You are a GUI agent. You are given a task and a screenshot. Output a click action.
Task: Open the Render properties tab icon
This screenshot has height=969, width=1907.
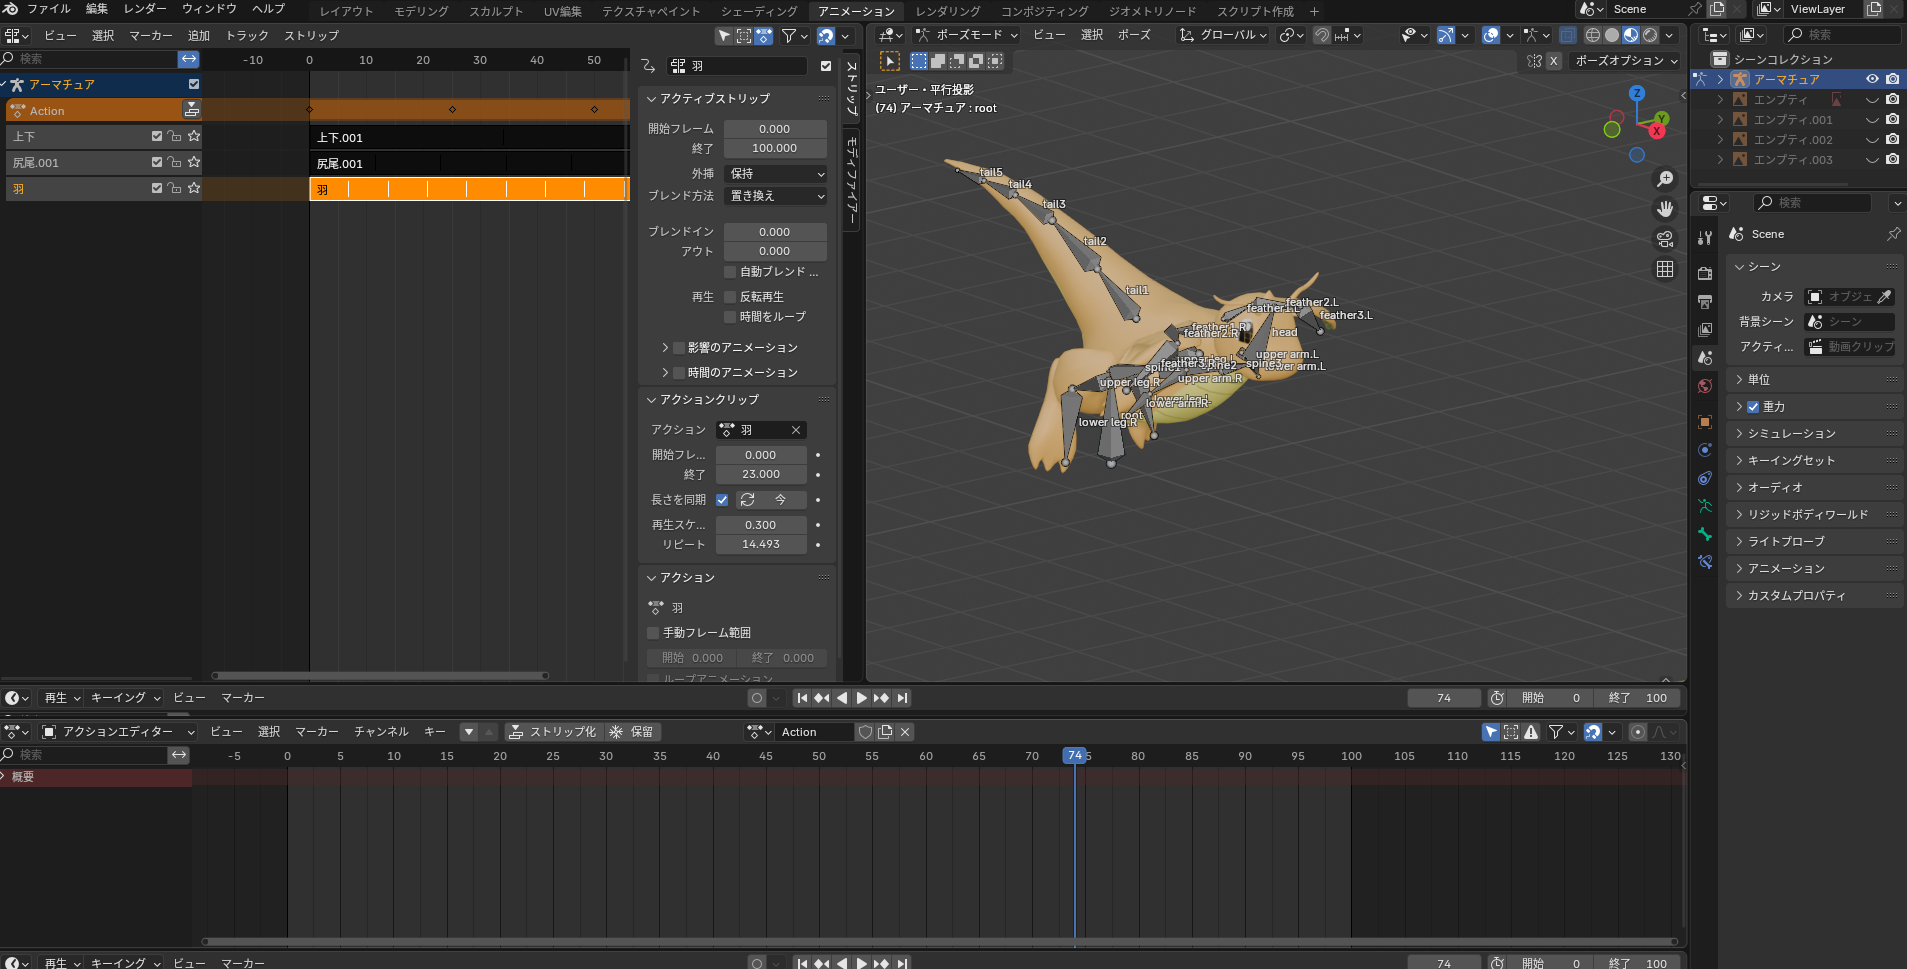1705,273
